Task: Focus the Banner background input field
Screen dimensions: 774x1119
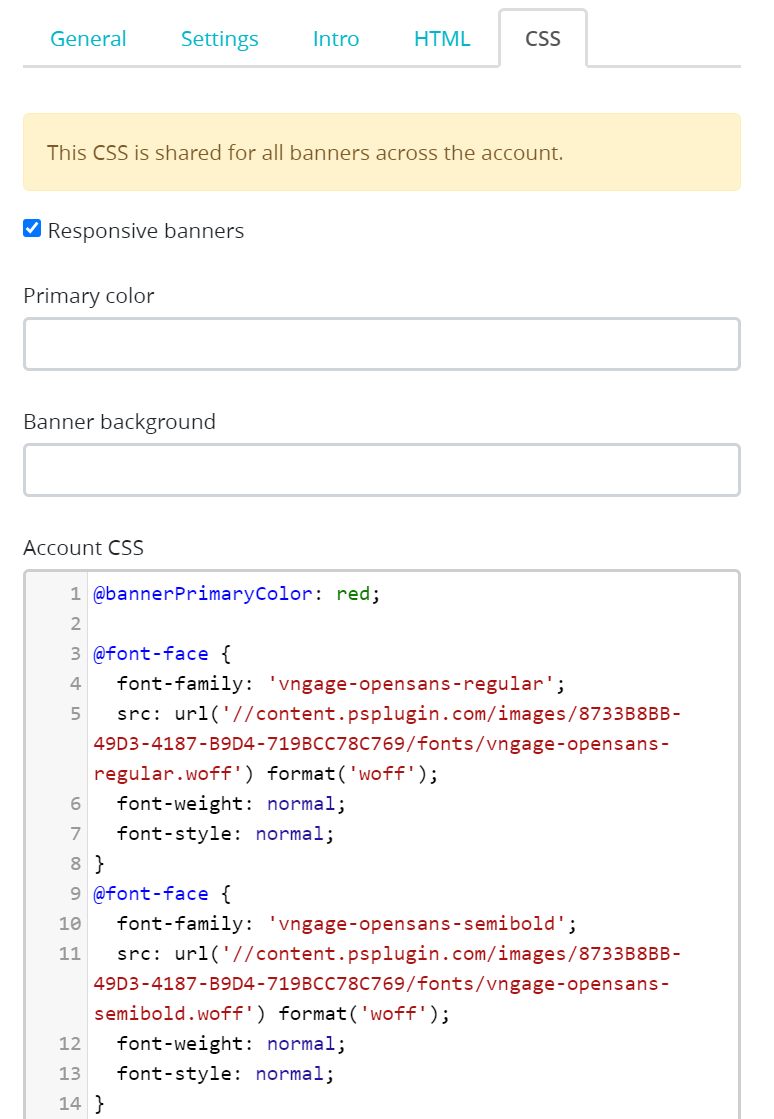Action: 381,470
